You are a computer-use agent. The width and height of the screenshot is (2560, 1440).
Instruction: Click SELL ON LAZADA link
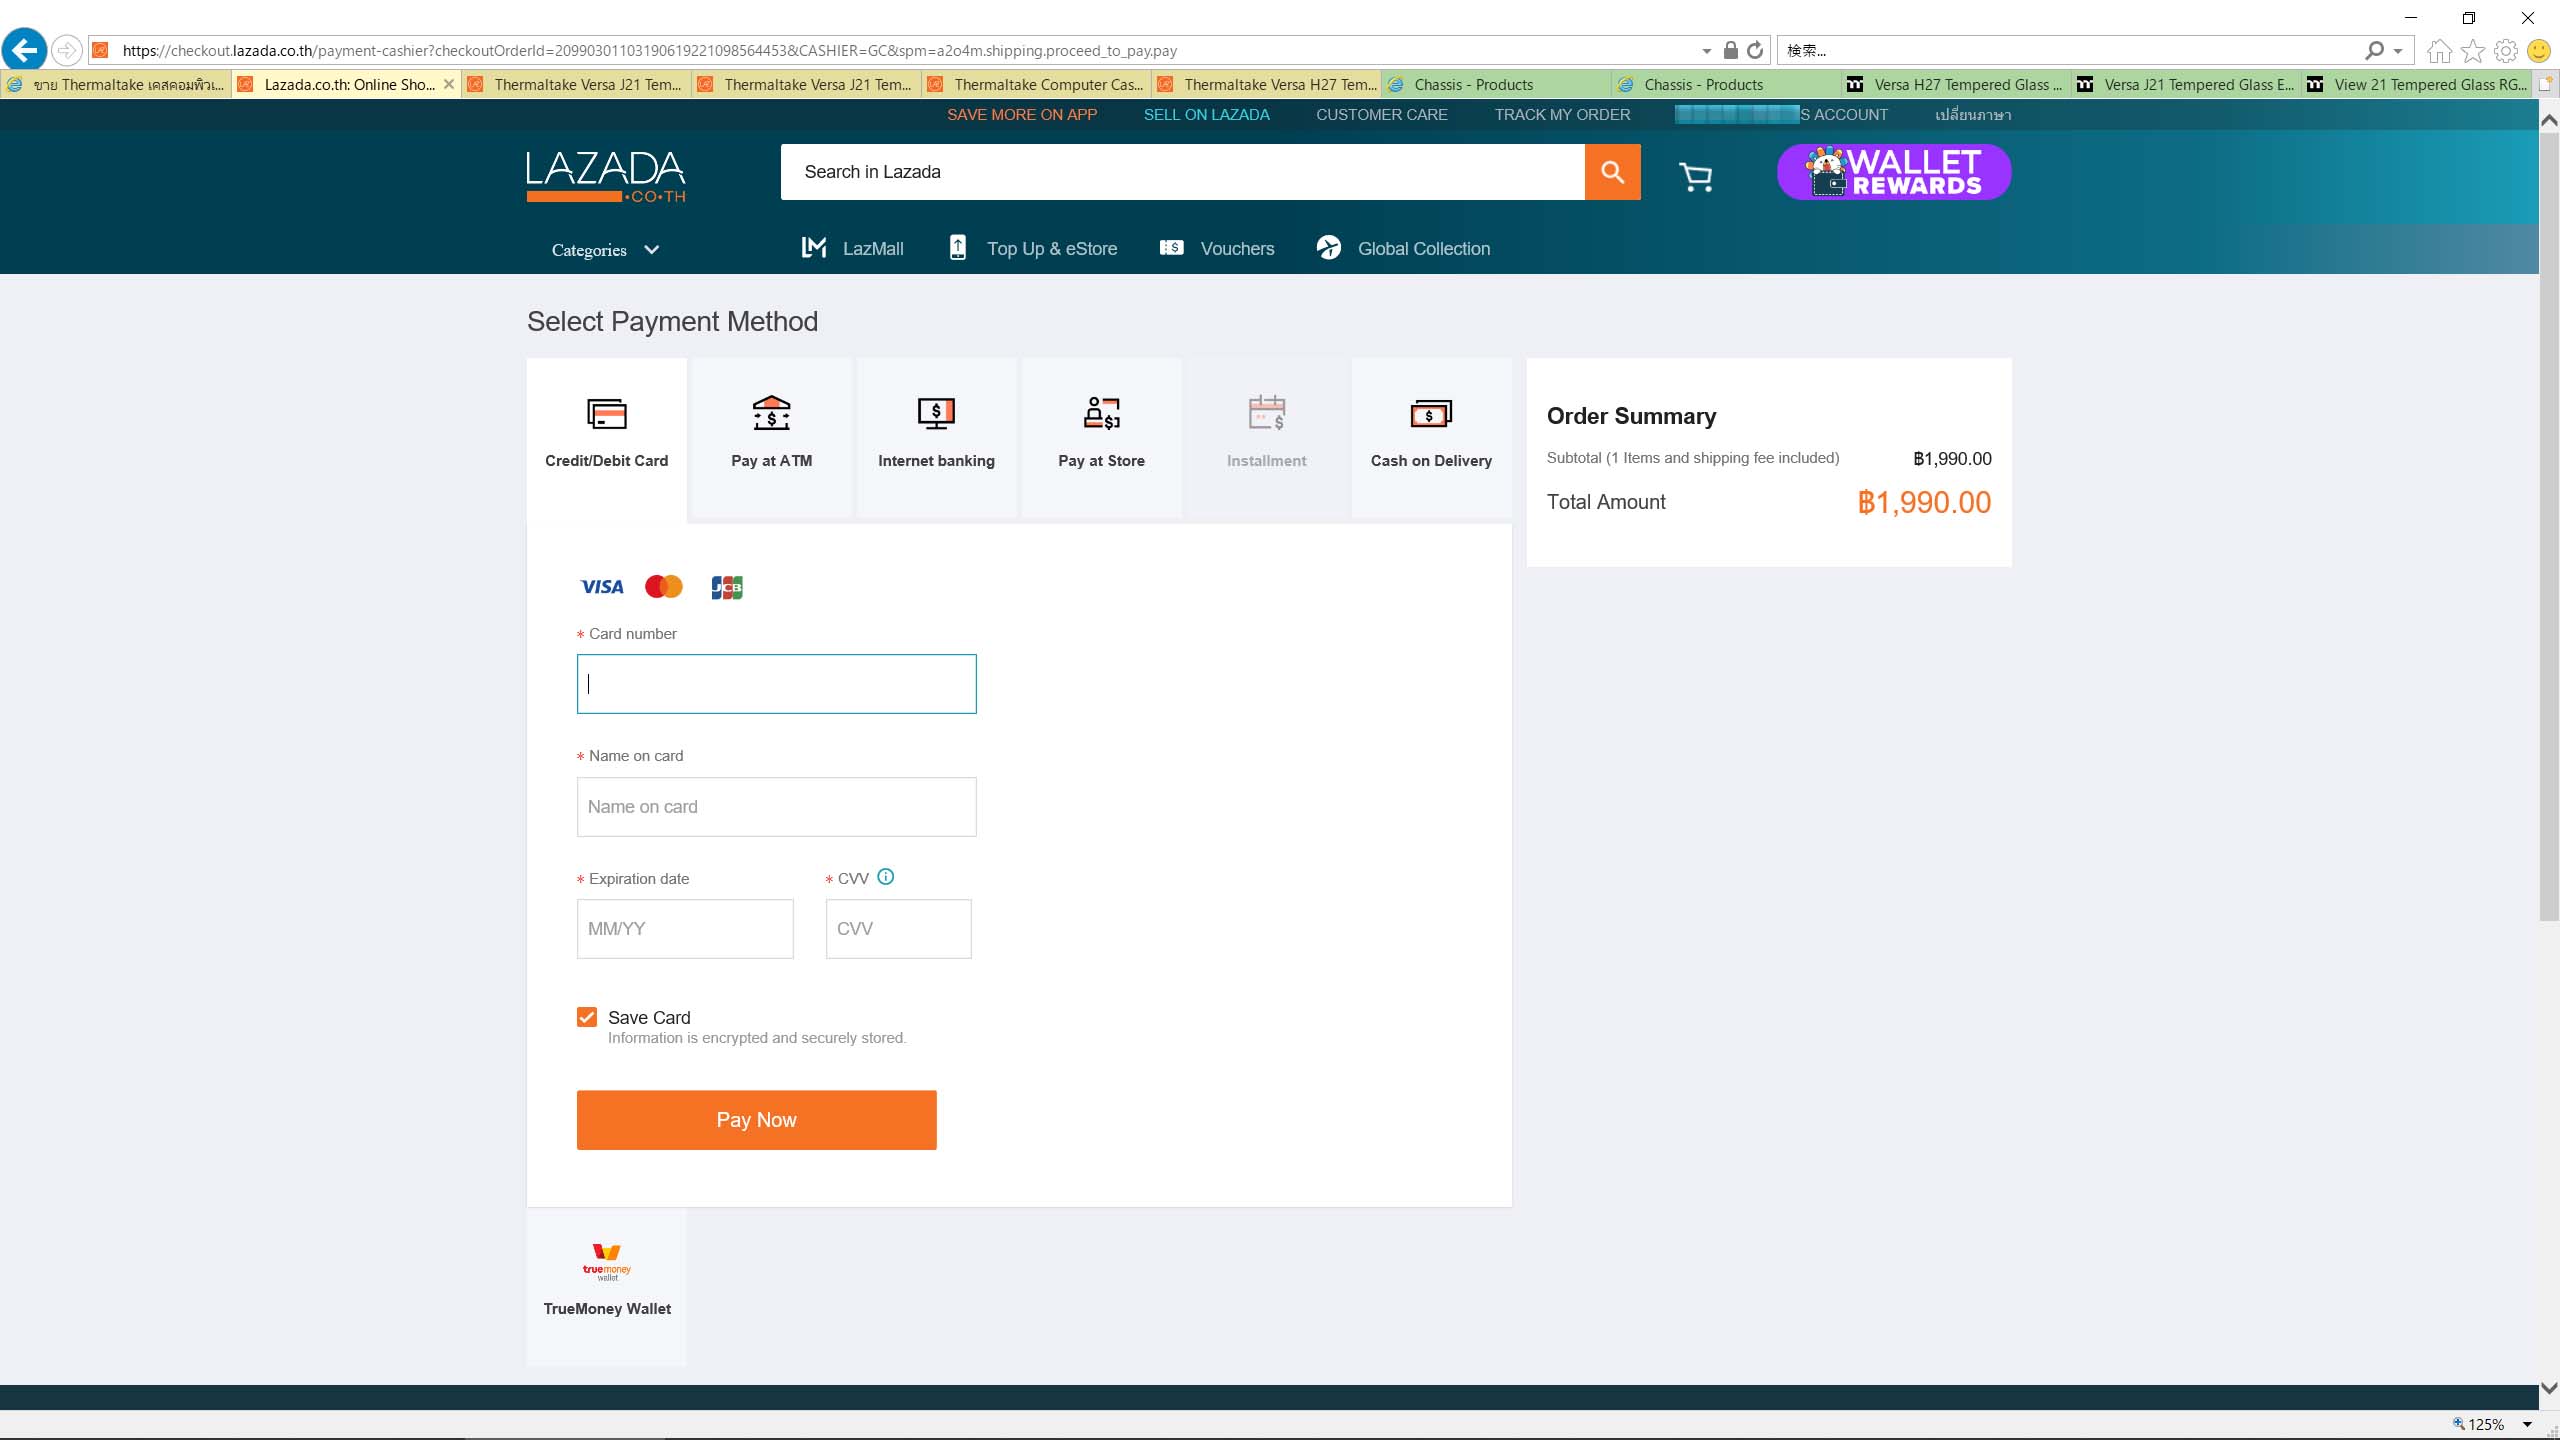[x=1207, y=115]
